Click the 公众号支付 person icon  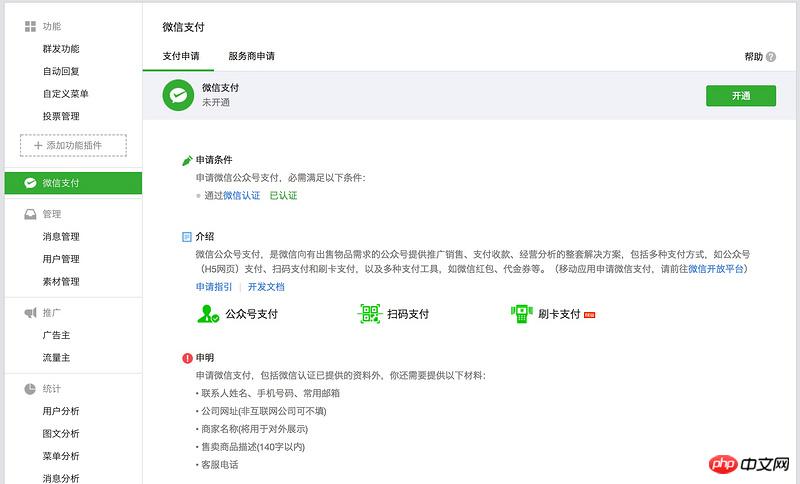click(208, 314)
